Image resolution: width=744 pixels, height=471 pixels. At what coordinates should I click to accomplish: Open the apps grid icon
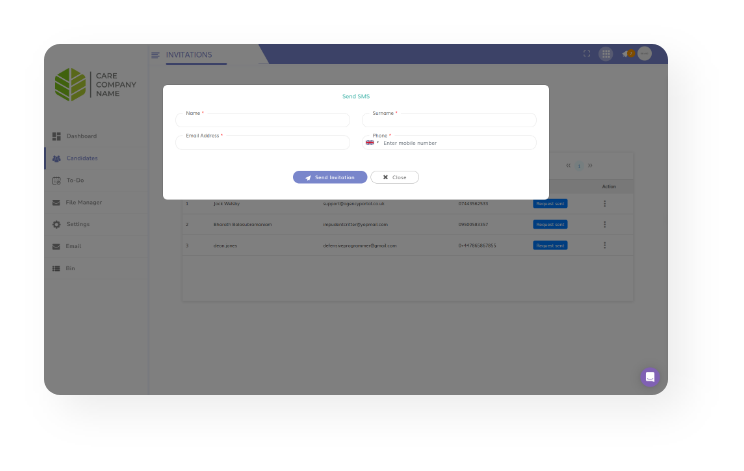[x=605, y=54]
